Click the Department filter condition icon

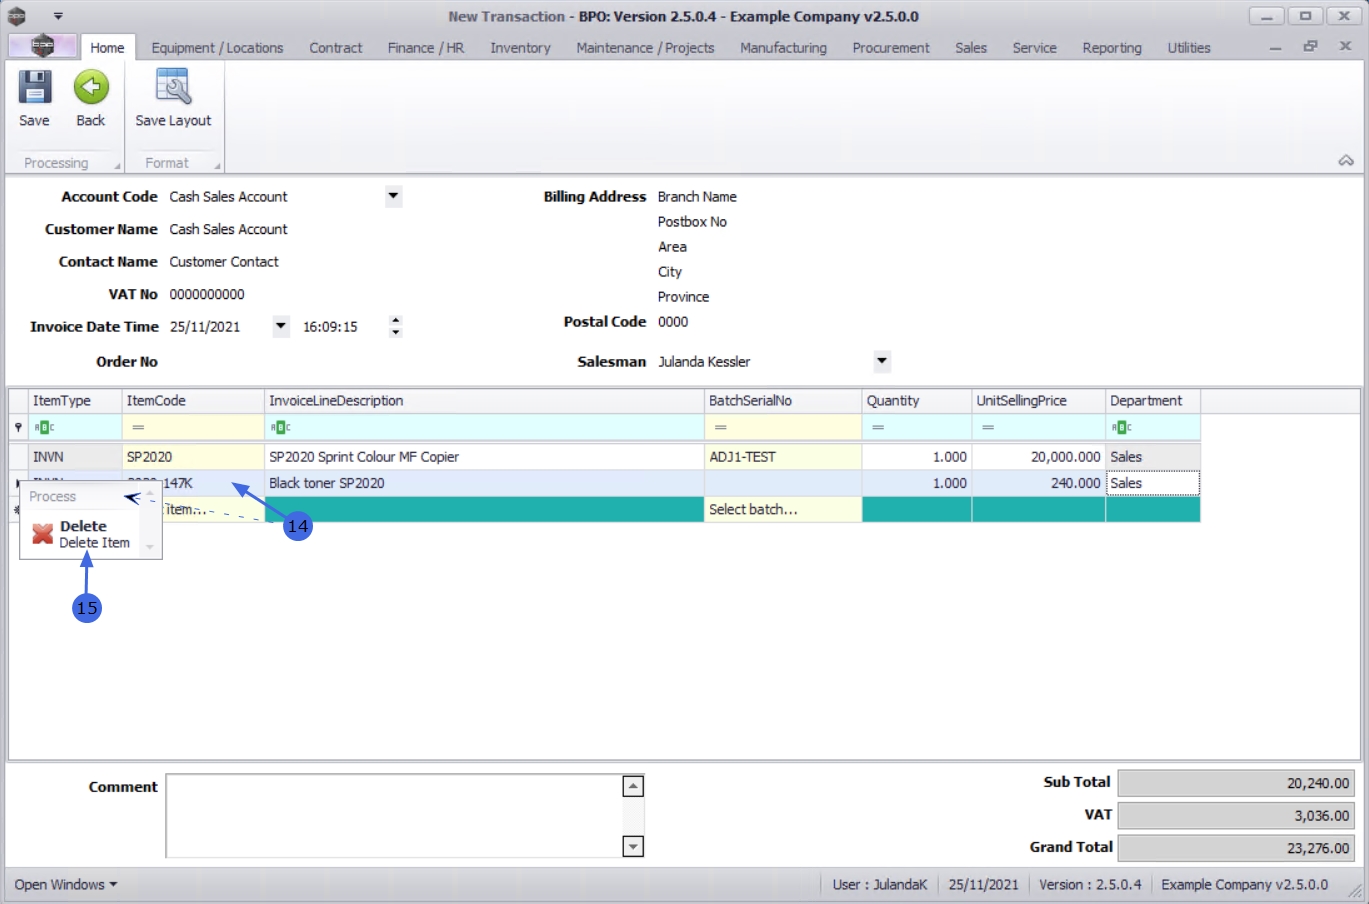(1122, 428)
